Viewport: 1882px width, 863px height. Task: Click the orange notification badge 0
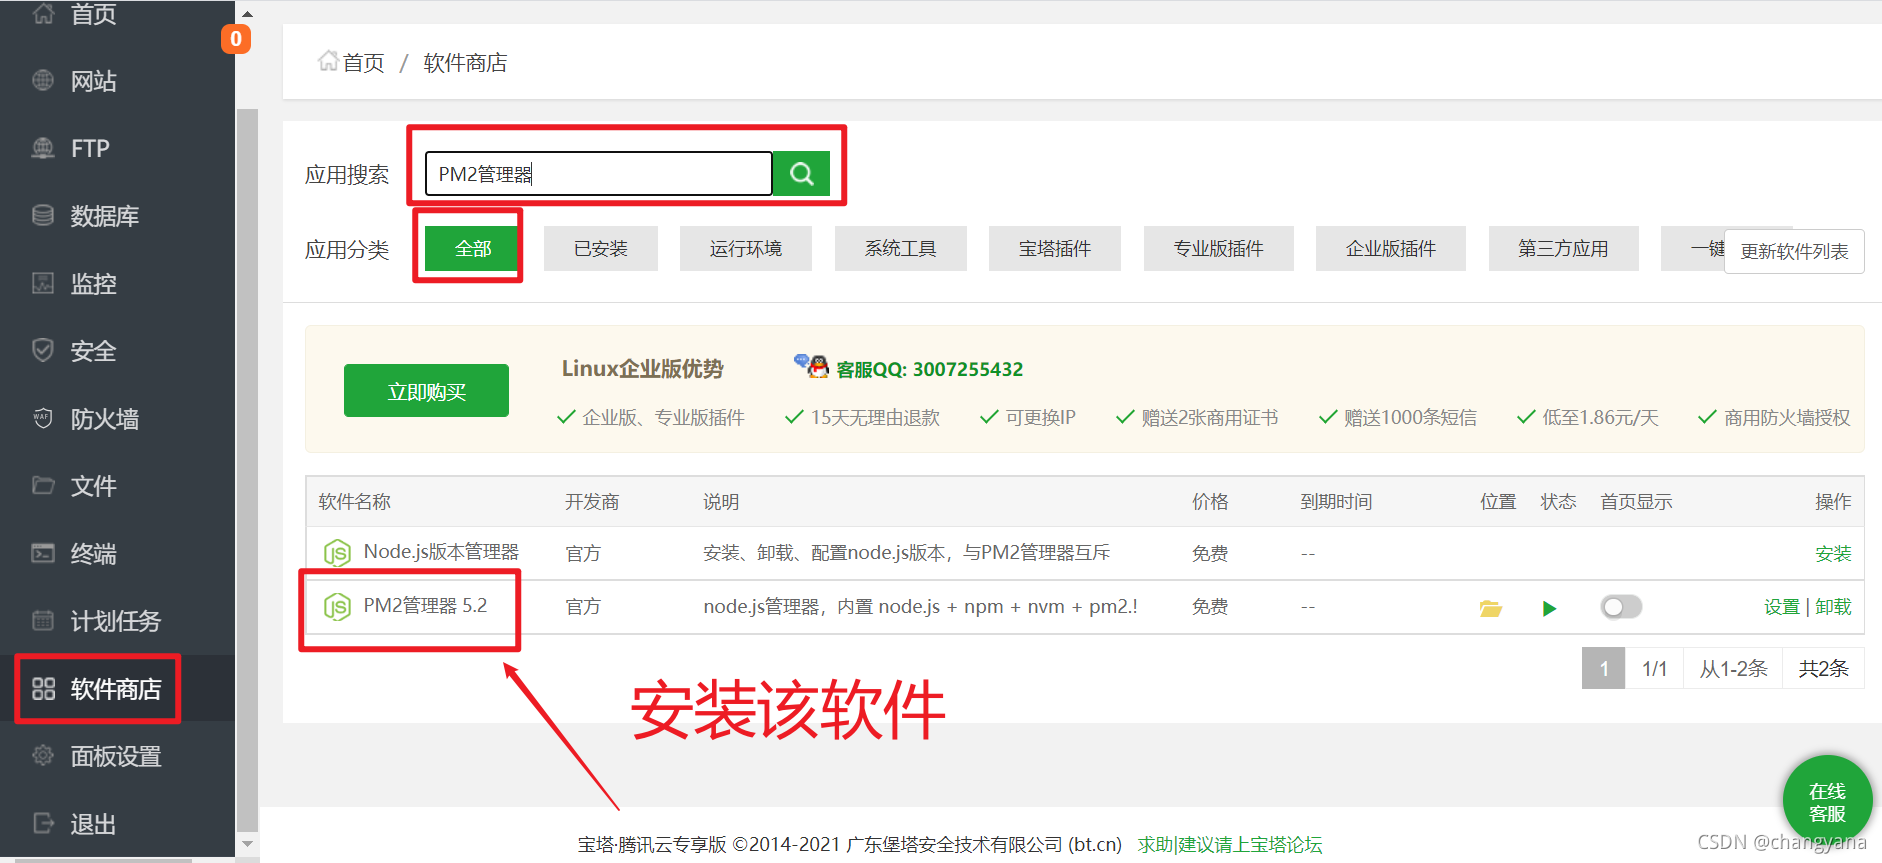pos(236,39)
